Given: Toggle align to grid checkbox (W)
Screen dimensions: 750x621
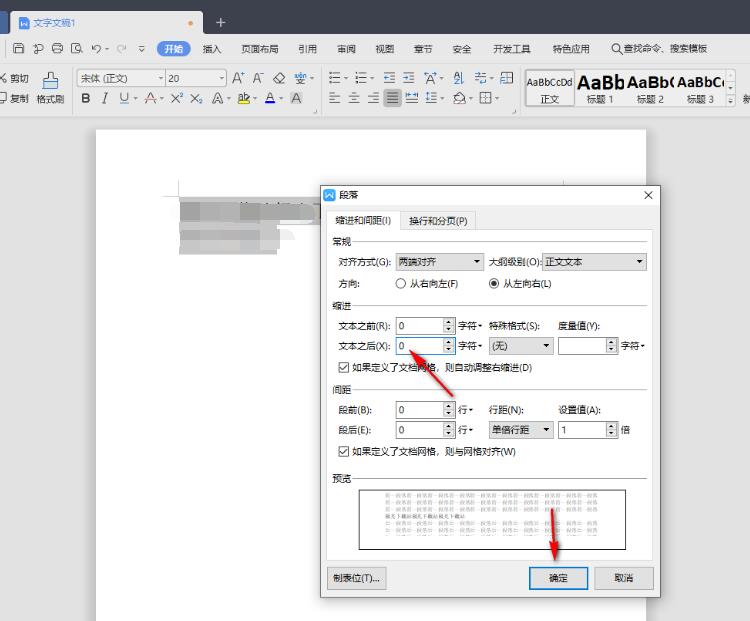Looking at the screenshot, I should click(343, 451).
